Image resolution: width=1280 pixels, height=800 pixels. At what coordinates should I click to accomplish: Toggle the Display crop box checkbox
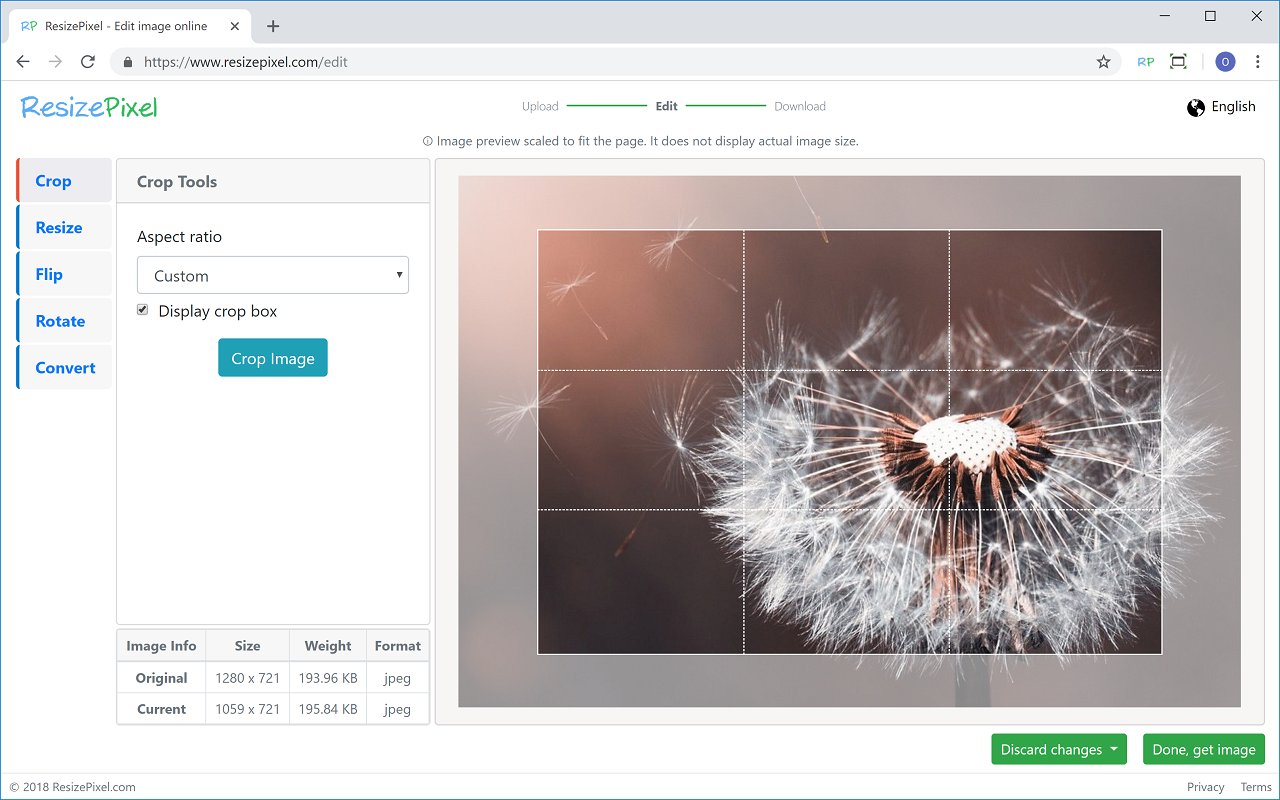point(142,311)
